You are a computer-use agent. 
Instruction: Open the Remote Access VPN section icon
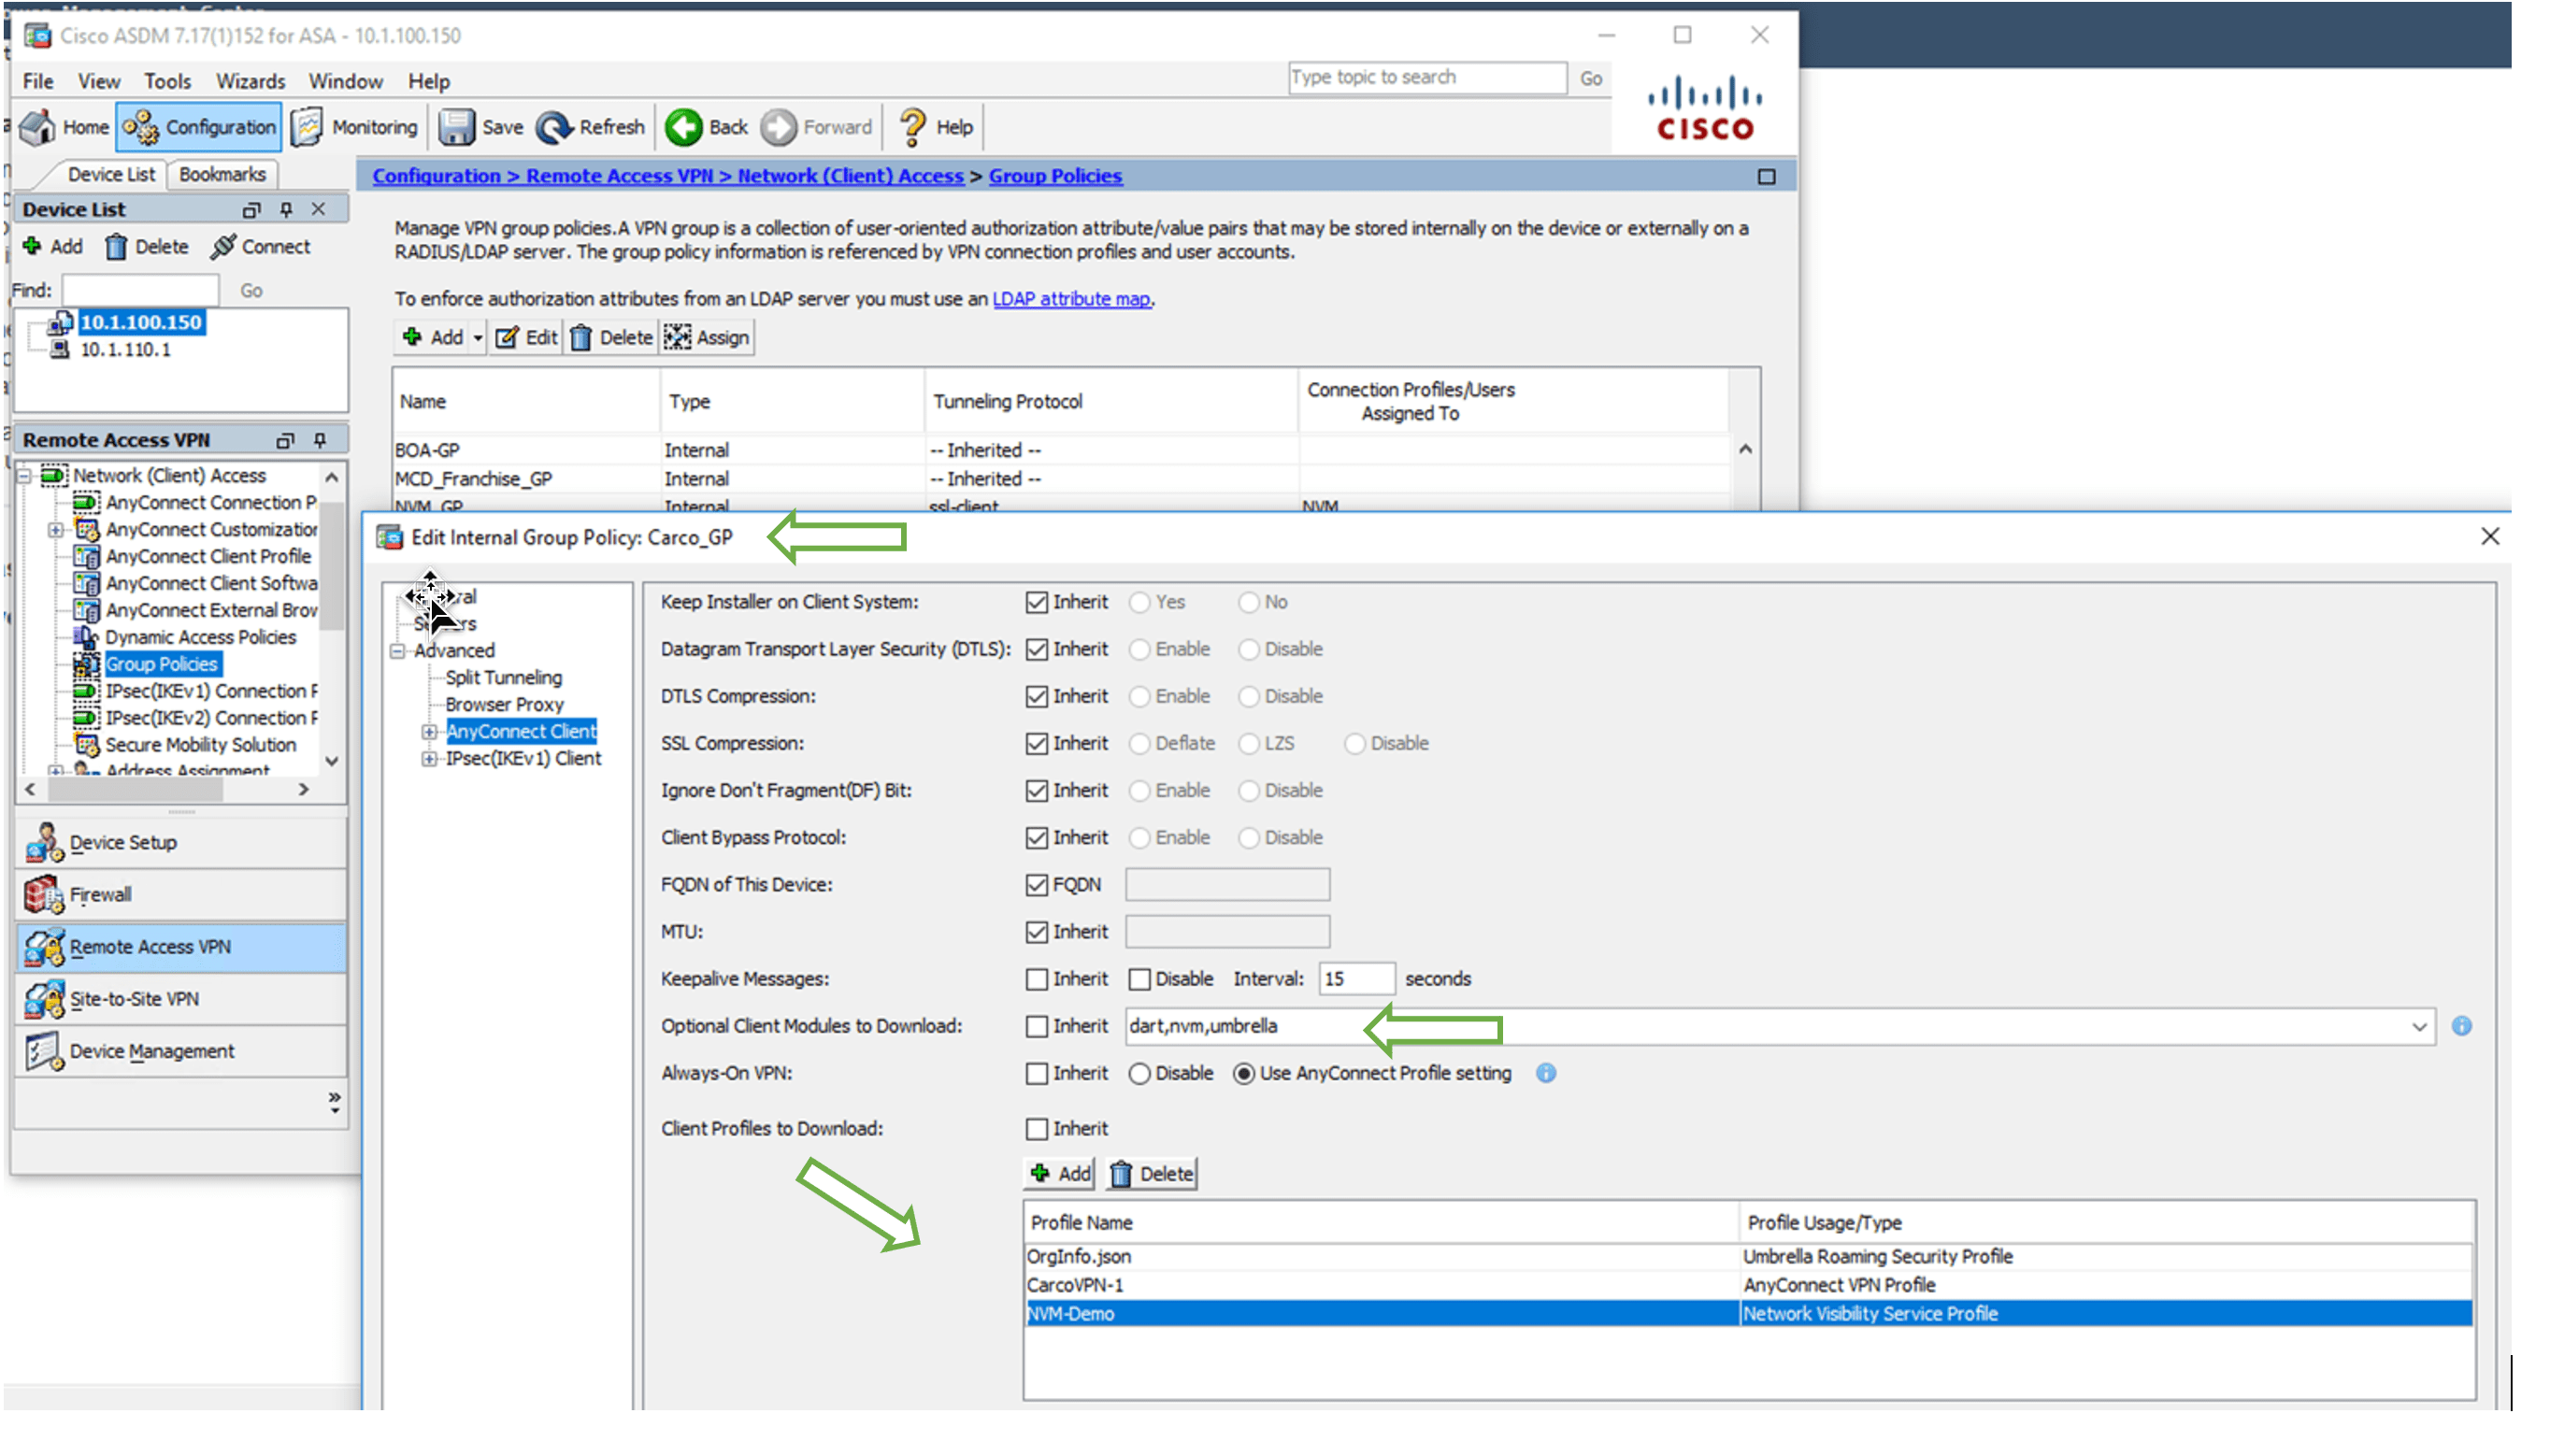pyautogui.click(x=44, y=946)
